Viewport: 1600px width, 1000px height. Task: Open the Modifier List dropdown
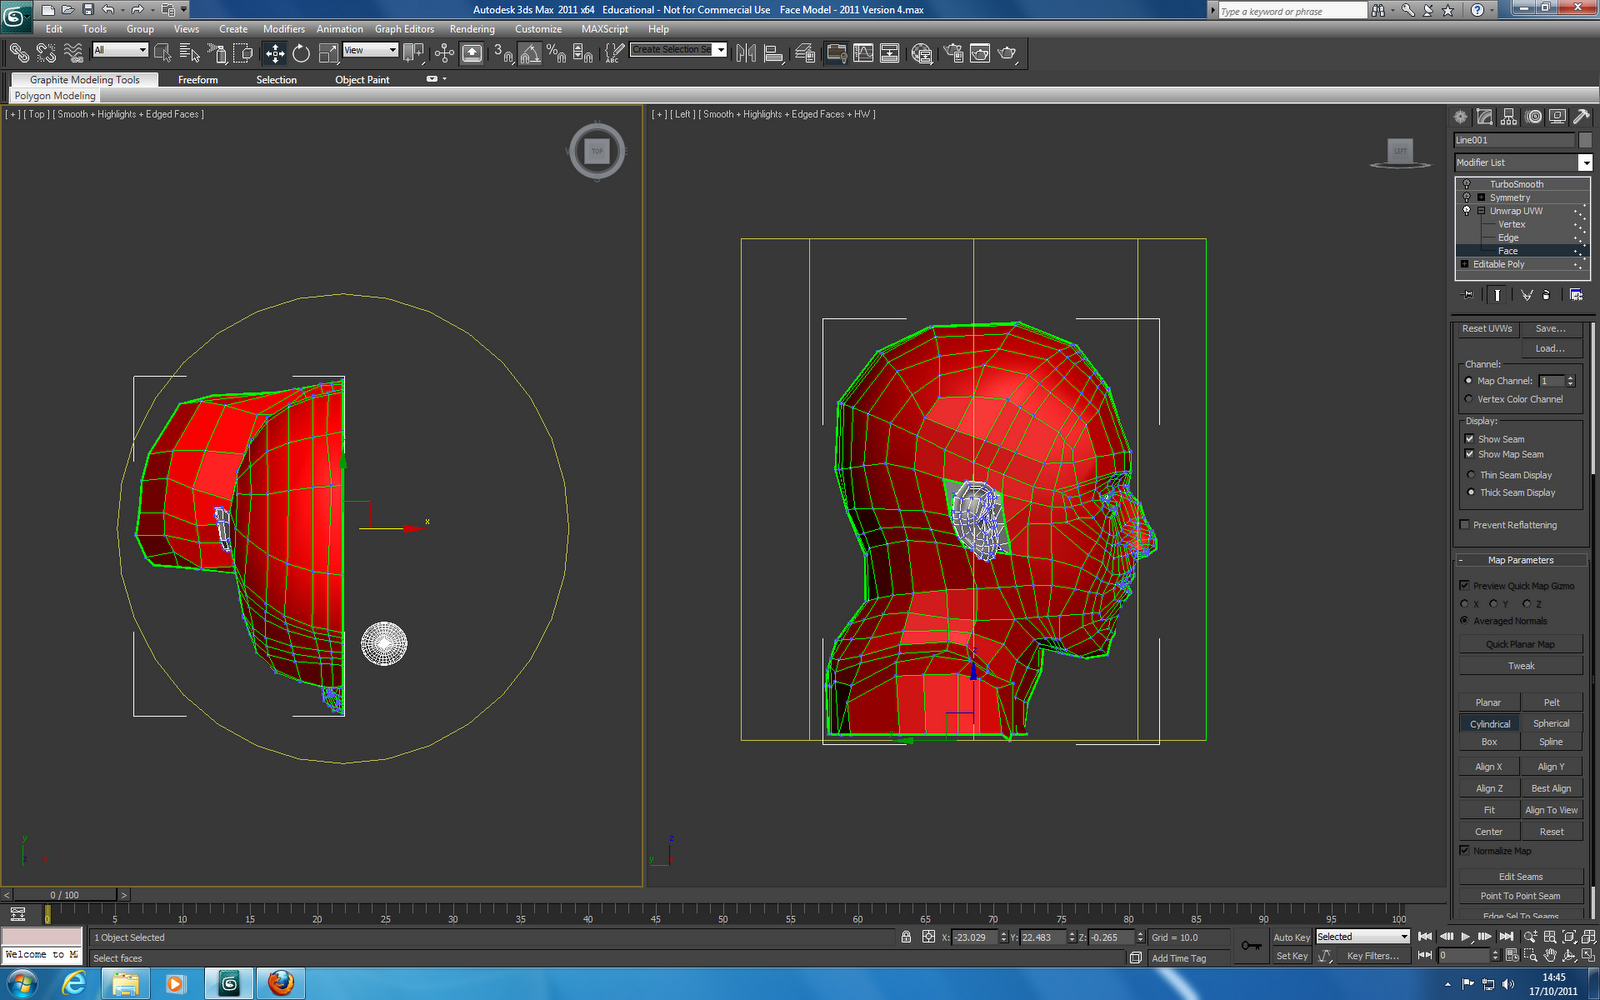pyautogui.click(x=1584, y=162)
